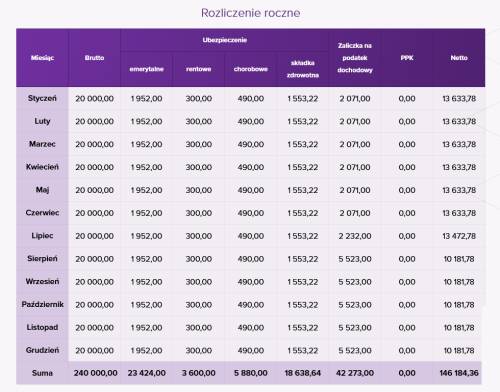Click the 'Maj' row label
This screenshot has height=392, width=500.
click(42, 190)
